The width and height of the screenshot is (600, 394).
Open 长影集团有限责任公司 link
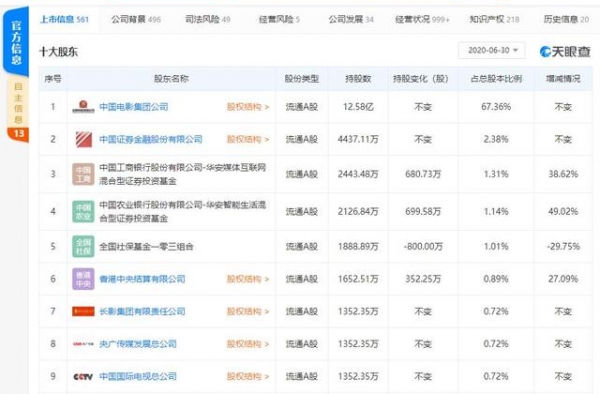coord(142,311)
